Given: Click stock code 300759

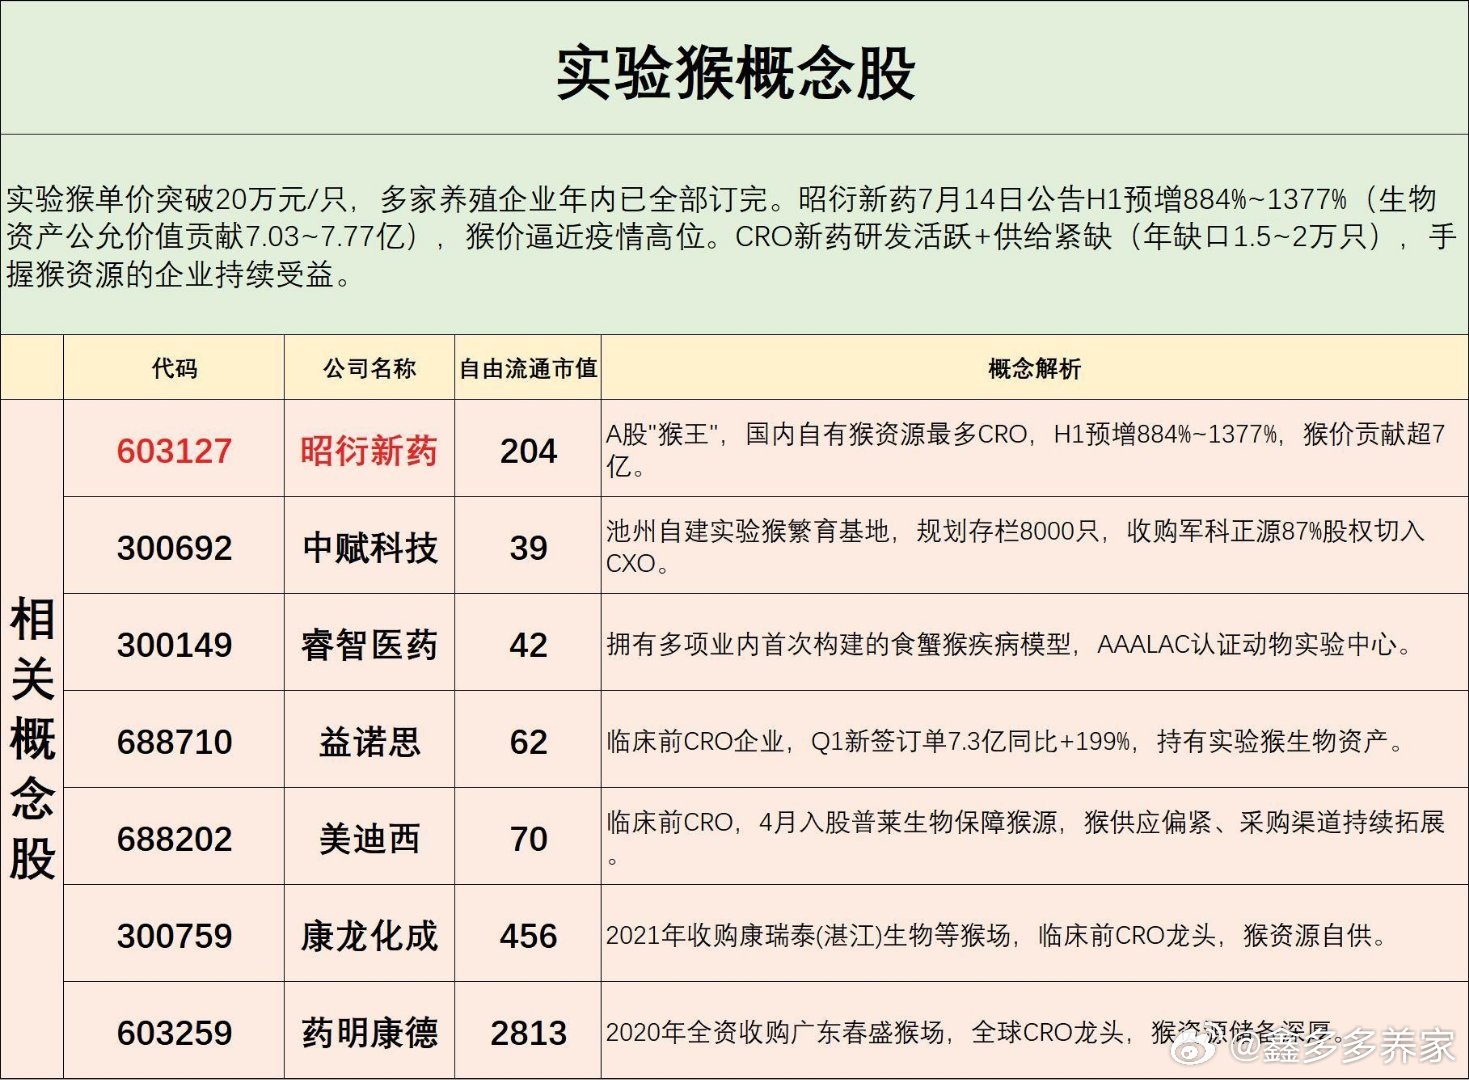Looking at the screenshot, I should [174, 936].
